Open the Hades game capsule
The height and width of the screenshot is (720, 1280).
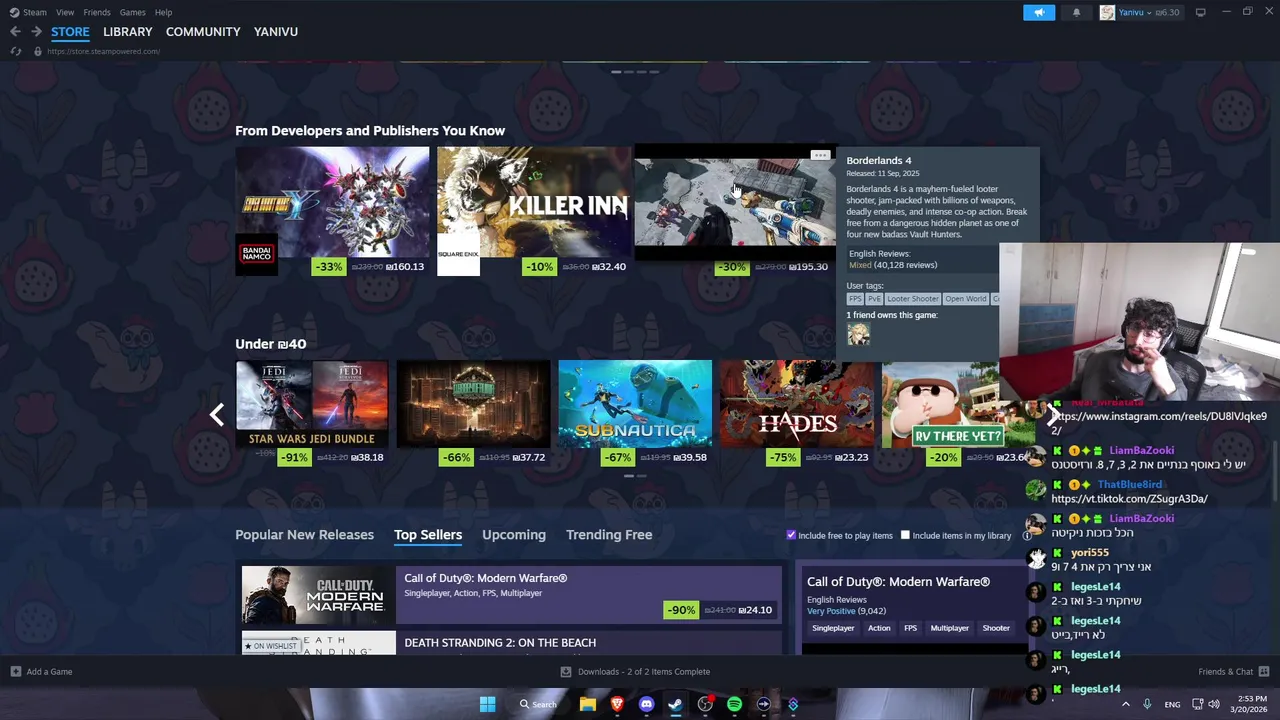[x=797, y=403]
